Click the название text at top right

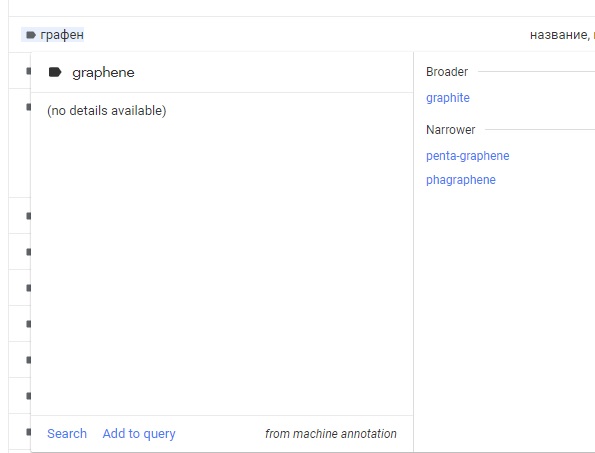point(559,35)
